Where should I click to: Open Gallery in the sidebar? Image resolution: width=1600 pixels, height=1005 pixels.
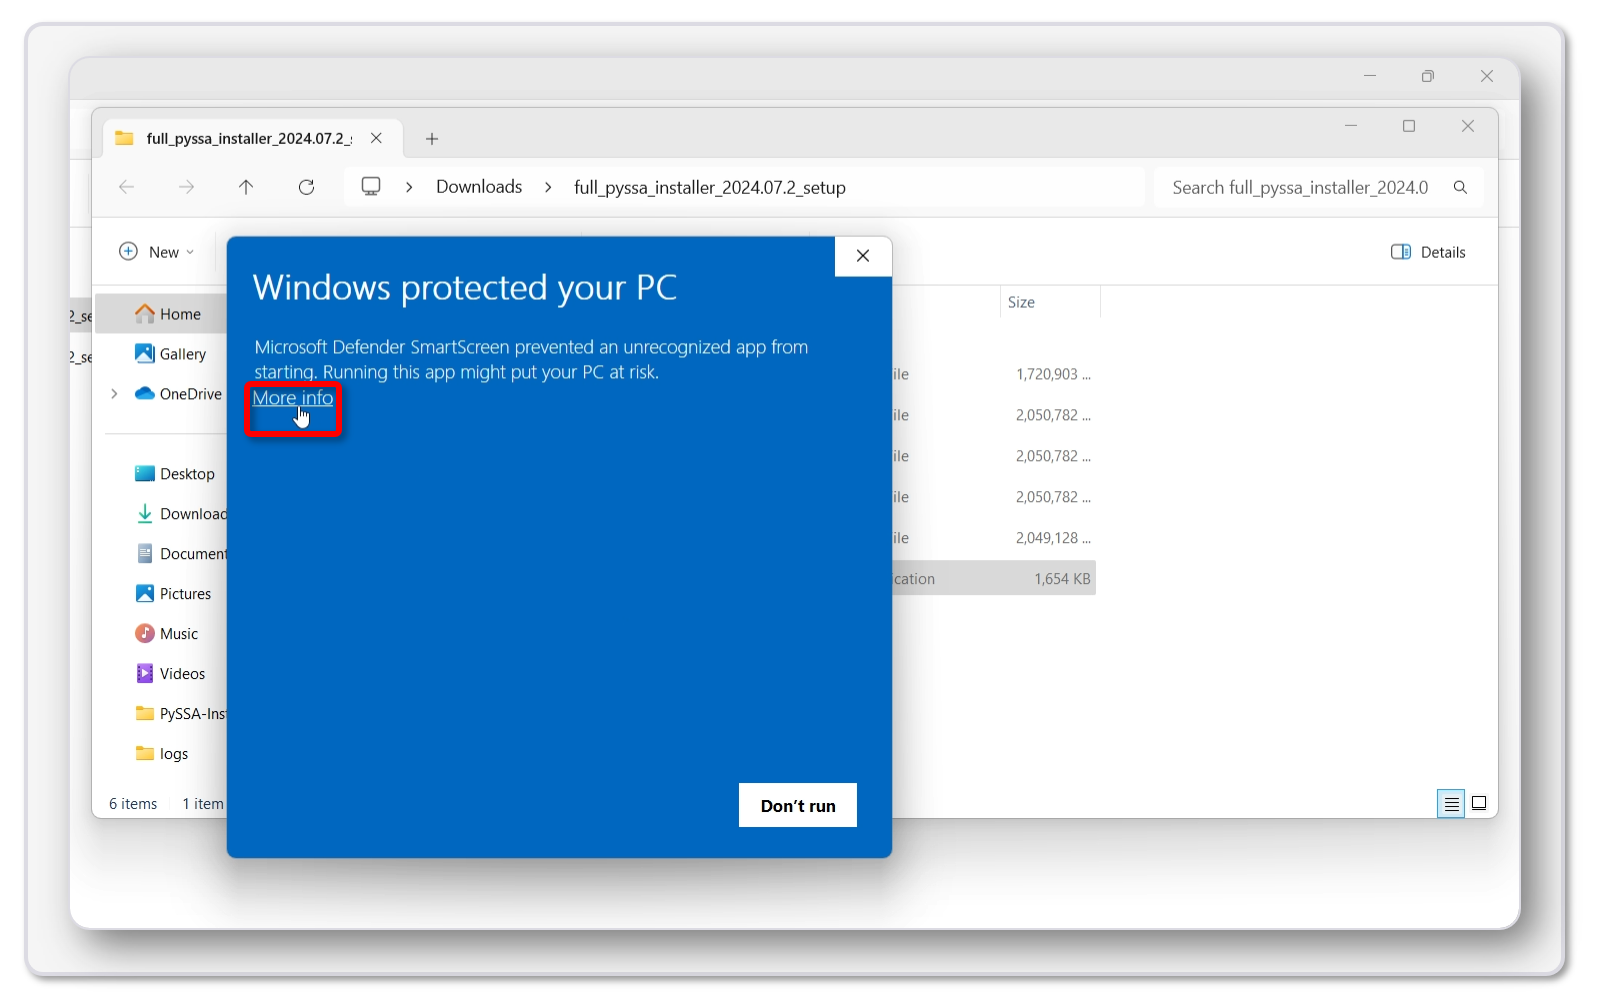tap(170, 354)
